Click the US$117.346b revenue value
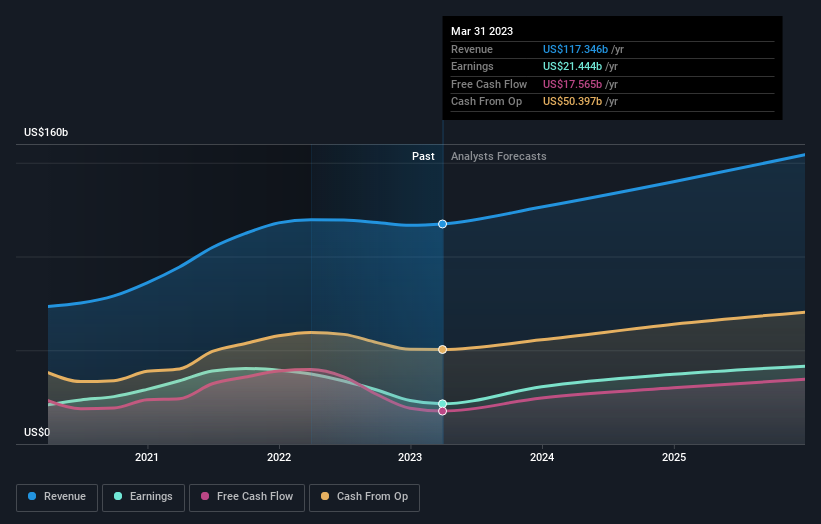This screenshot has width=821, height=524. point(575,49)
